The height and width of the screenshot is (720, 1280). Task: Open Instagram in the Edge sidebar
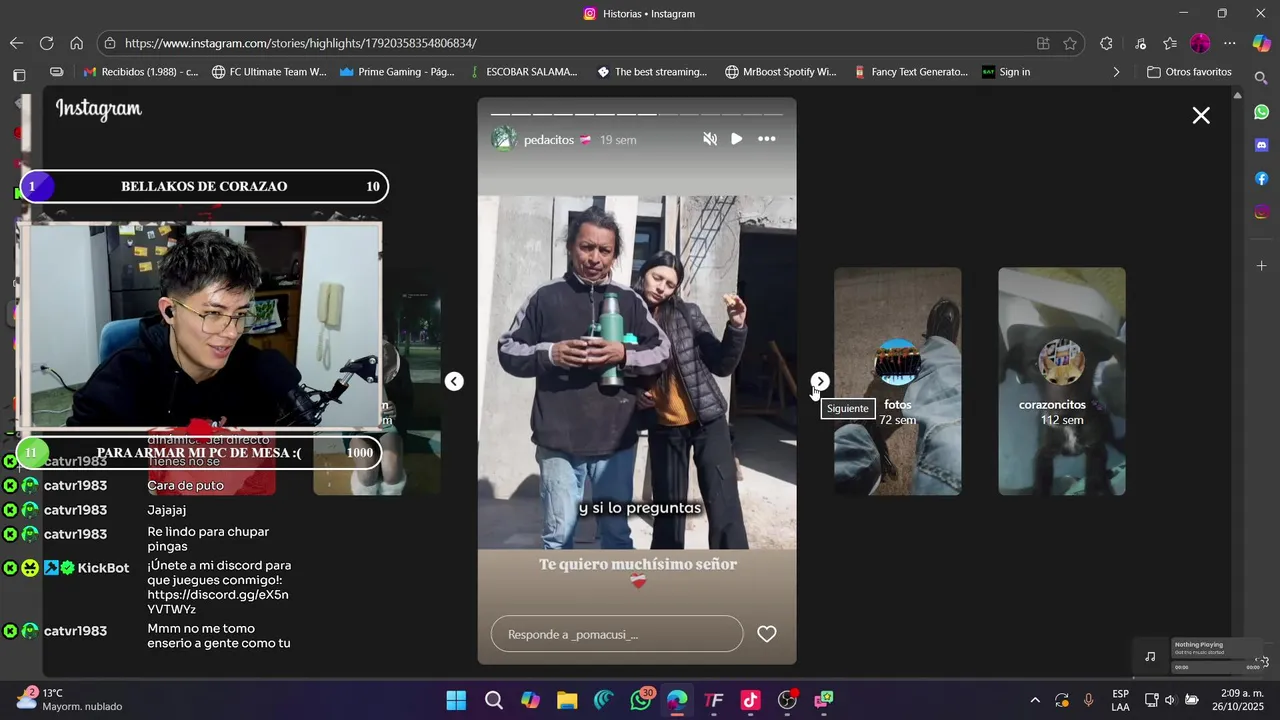(x=1262, y=211)
